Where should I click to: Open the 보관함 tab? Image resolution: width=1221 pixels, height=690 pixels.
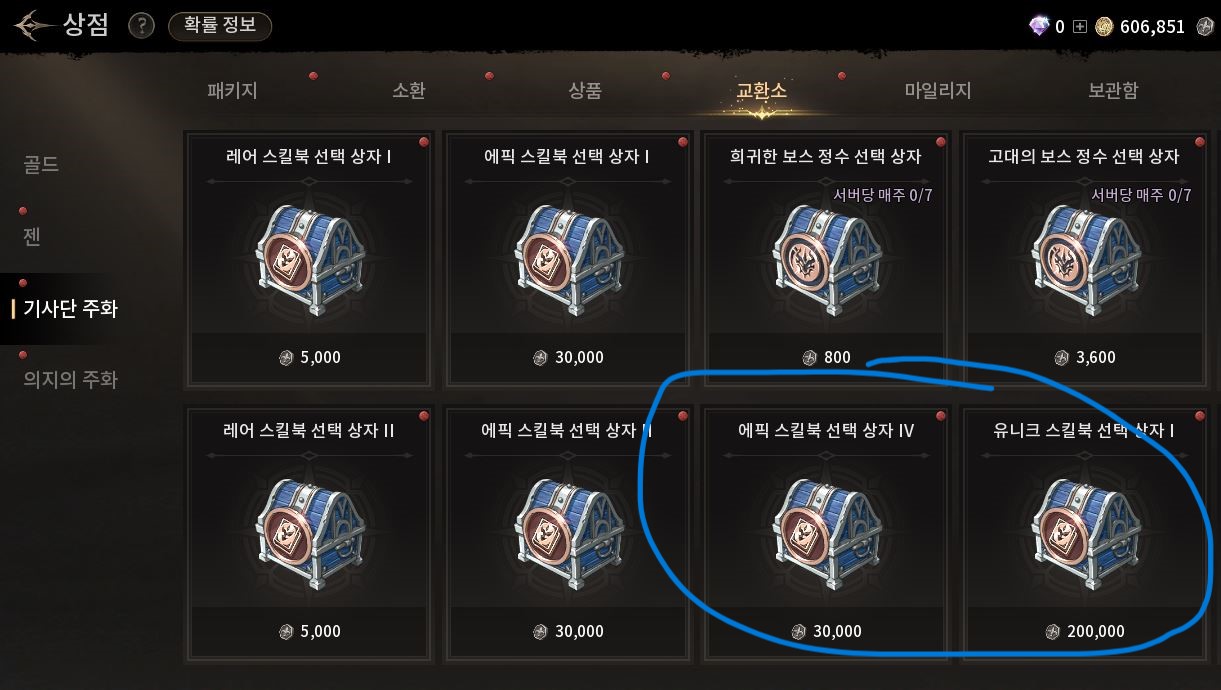pyautogui.click(x=1113, y=90)
